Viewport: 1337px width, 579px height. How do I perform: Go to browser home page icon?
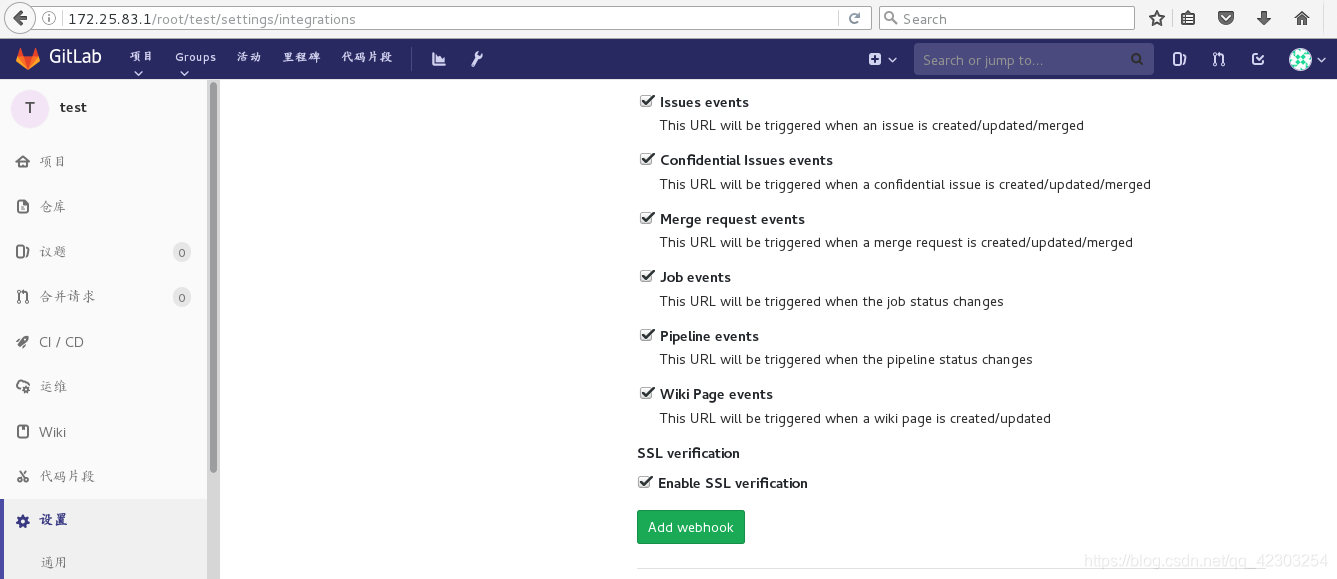[1302, 18]
